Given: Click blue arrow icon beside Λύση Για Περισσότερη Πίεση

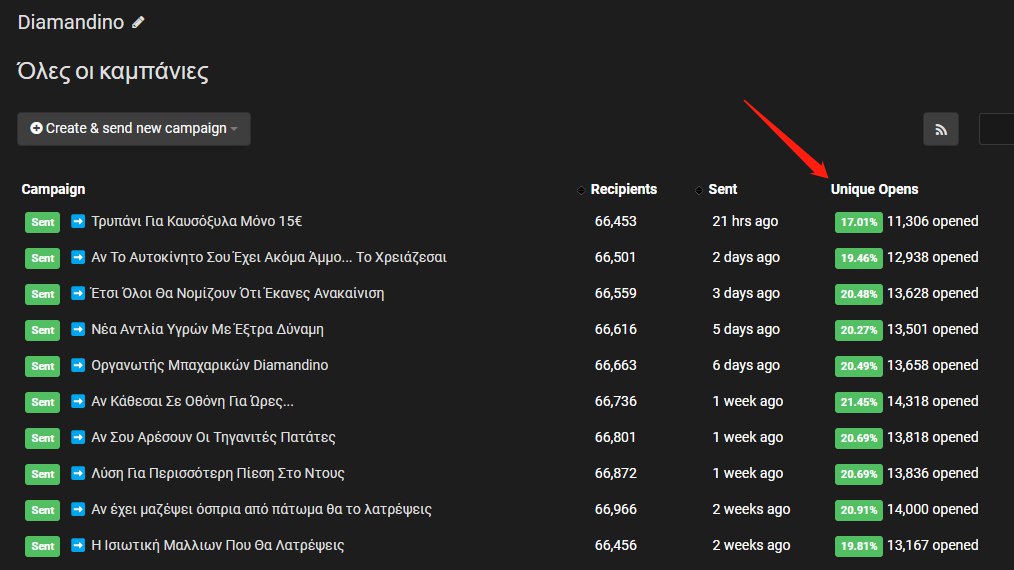Looking at the screenshot, I should pyautogui.click(x=78, y=474).
